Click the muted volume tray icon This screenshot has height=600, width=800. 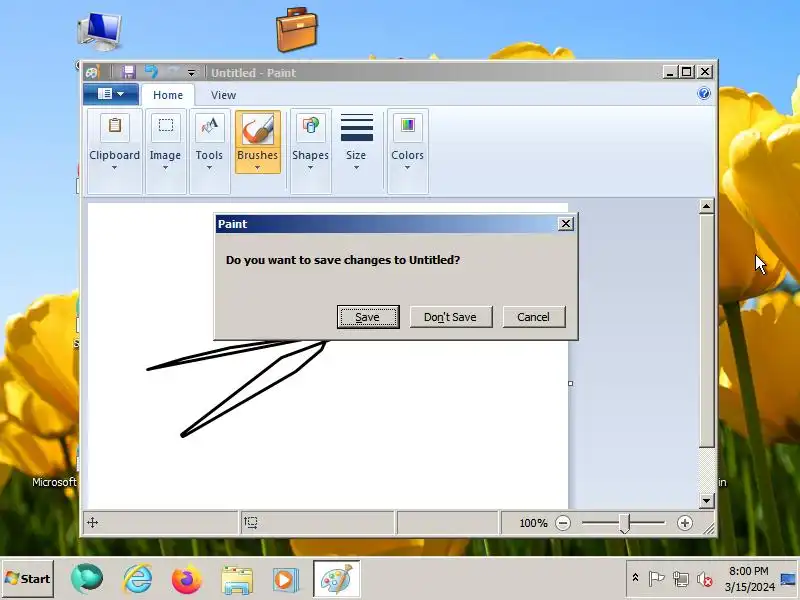pos(705,579)
